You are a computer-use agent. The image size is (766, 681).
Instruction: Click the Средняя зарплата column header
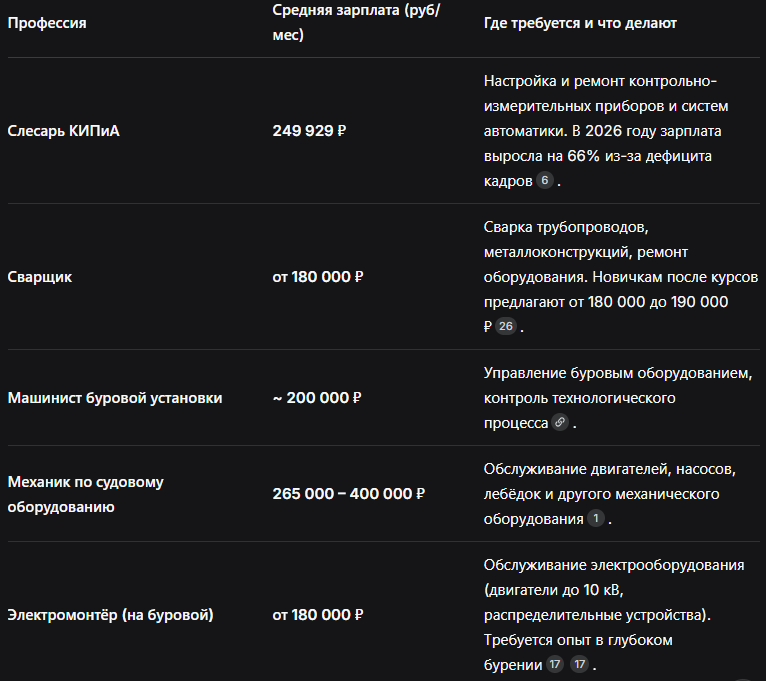click(x=356, y=22)
